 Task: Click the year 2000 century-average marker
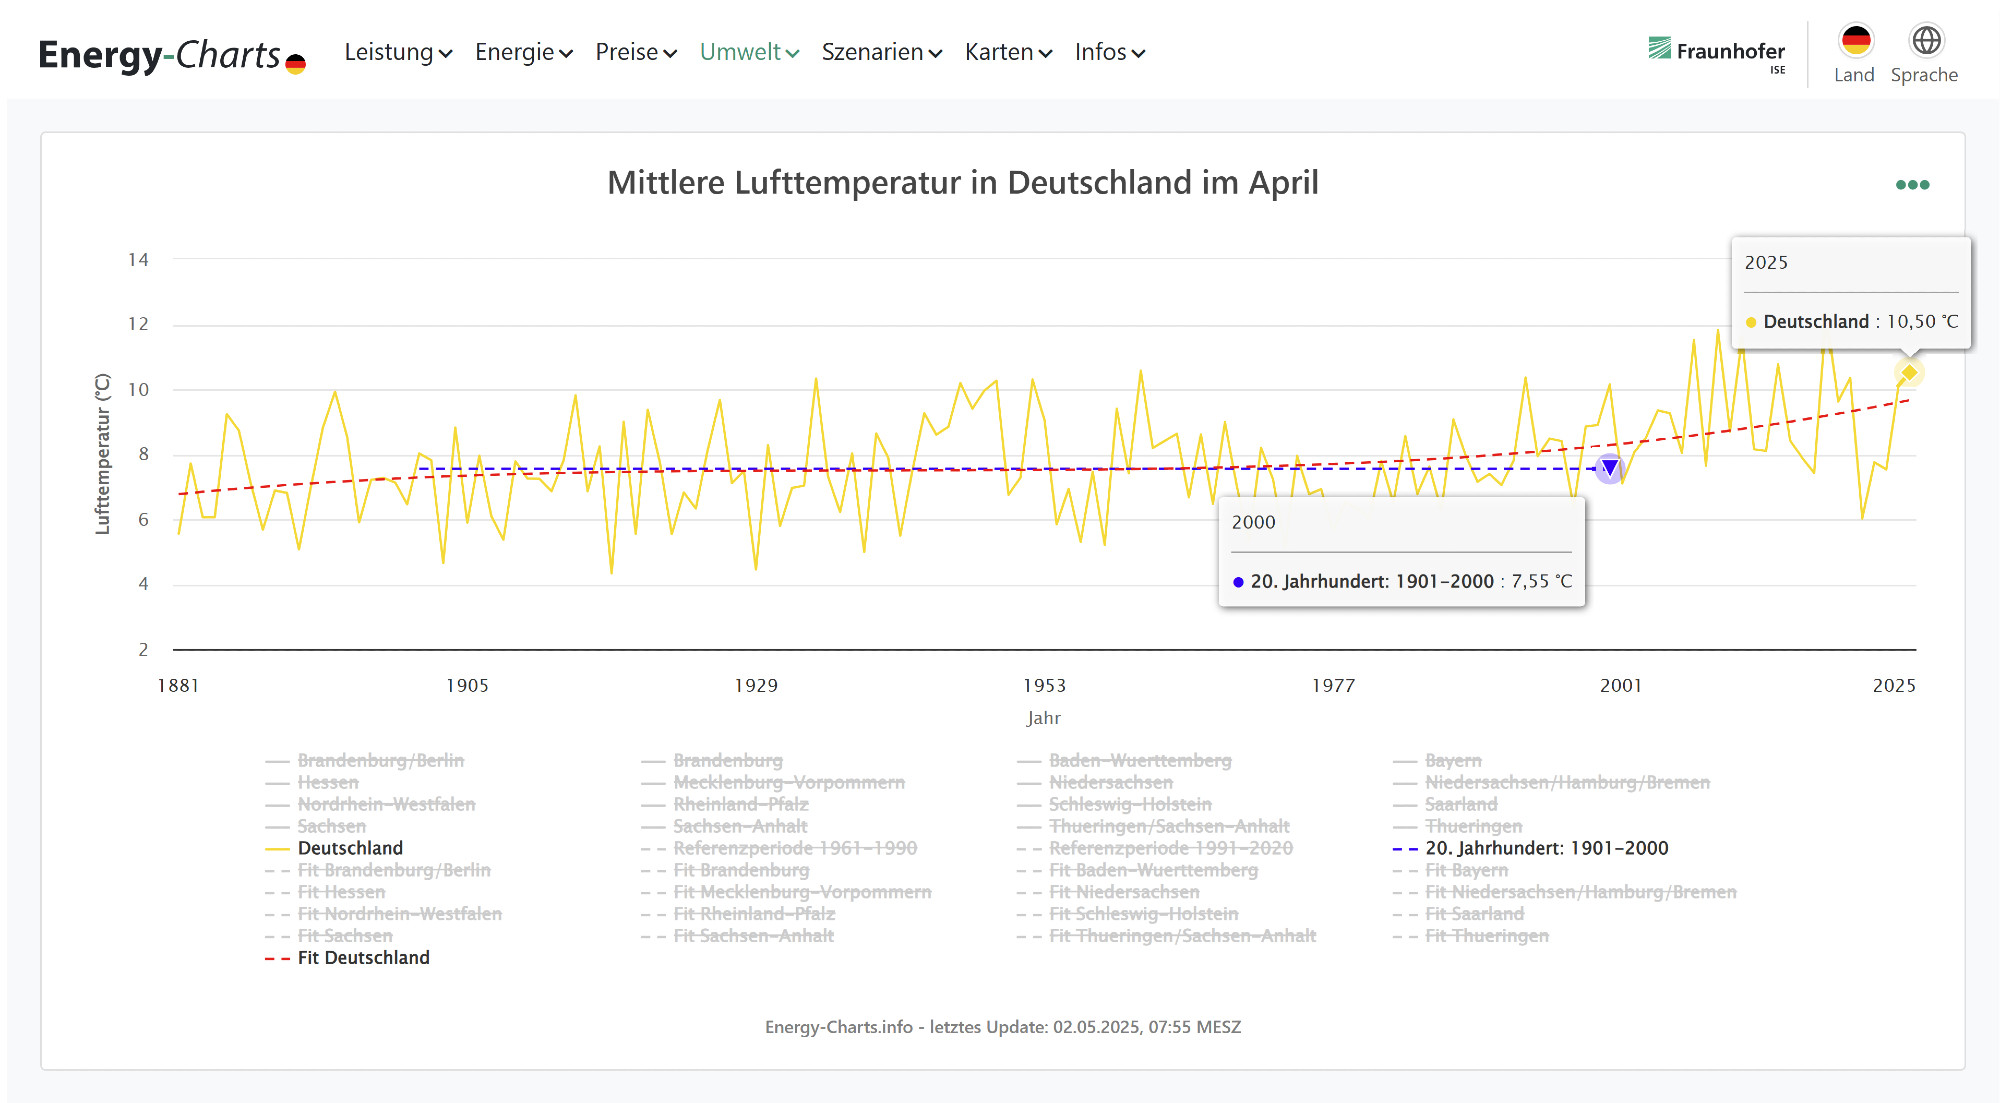click(x=1609, y=468)
